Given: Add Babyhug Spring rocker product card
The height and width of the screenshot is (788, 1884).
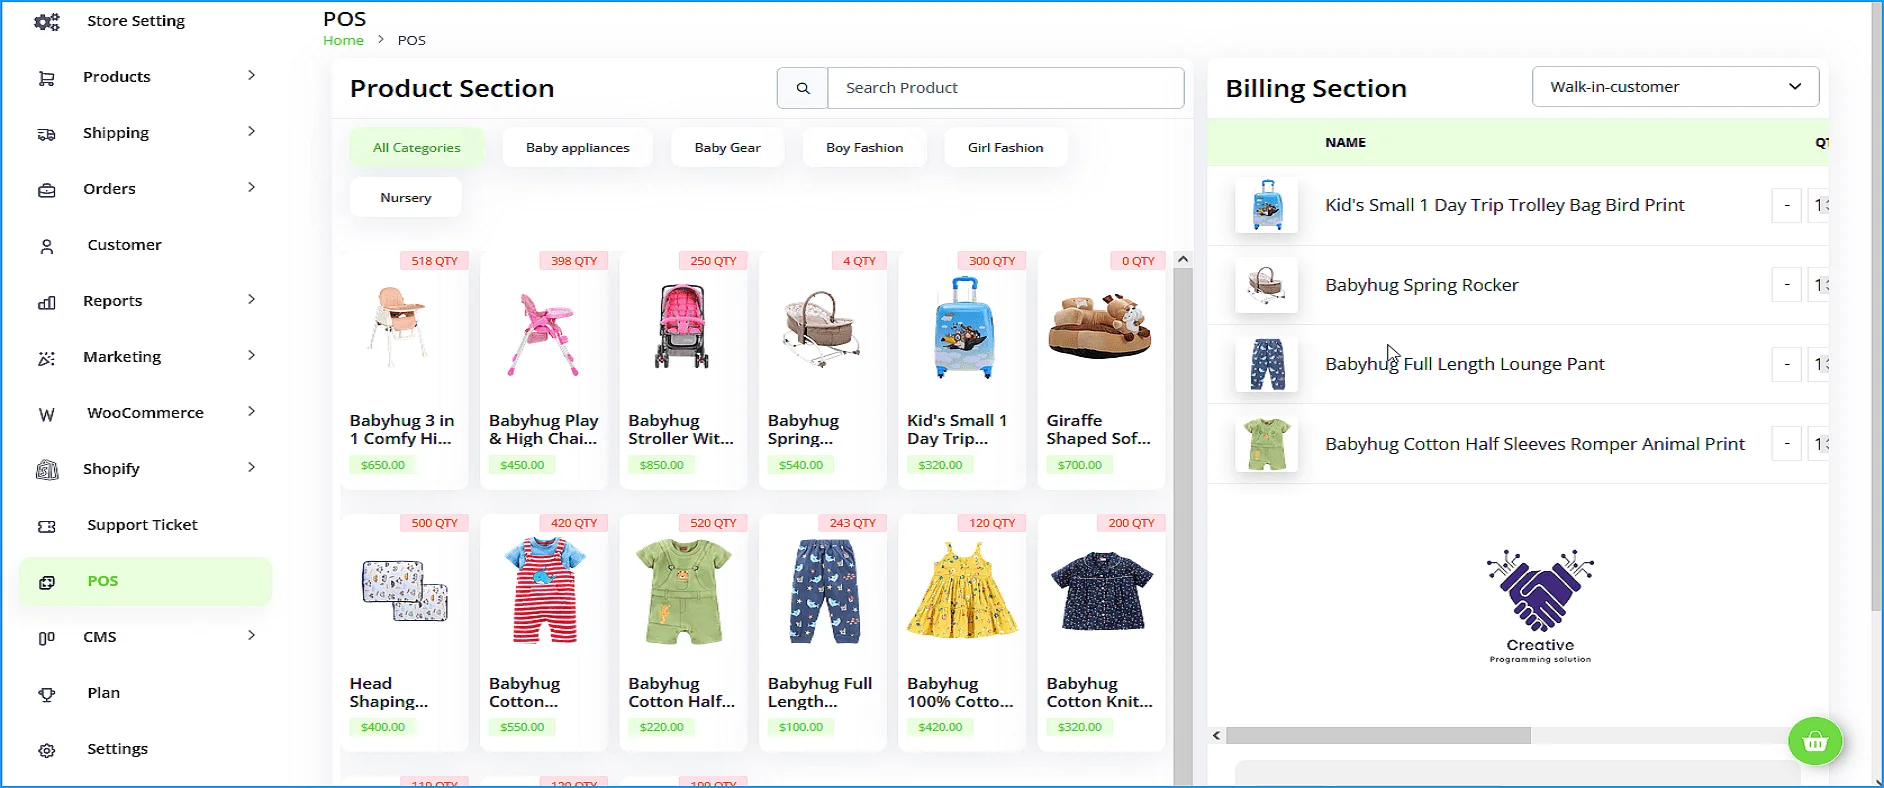Looking at the screenshot, I should coord(822,370).
